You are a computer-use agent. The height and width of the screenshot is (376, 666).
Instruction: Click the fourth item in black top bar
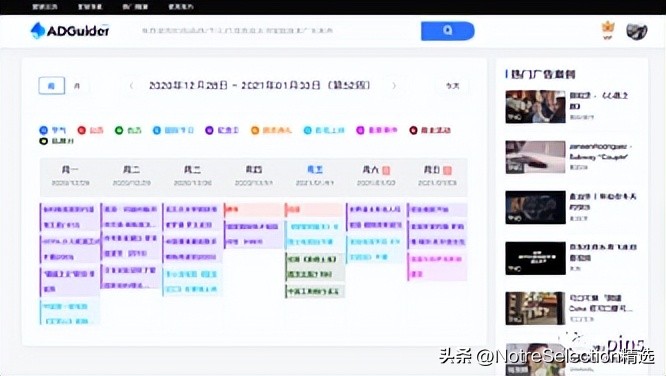point(181,7)
